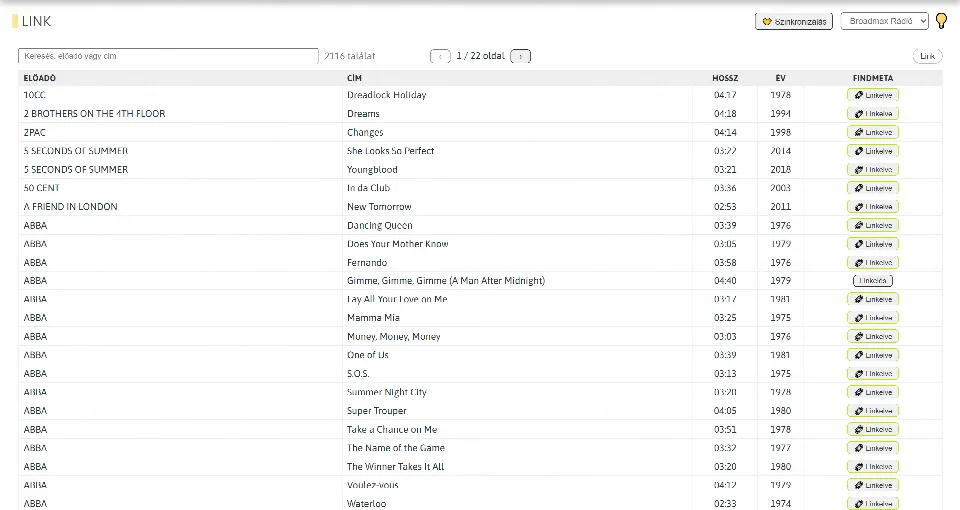Sort by the ELŐADÓ column header
The width and height of the screenshot is (960, 510).
pyautogui.click(x=40, y=78)
